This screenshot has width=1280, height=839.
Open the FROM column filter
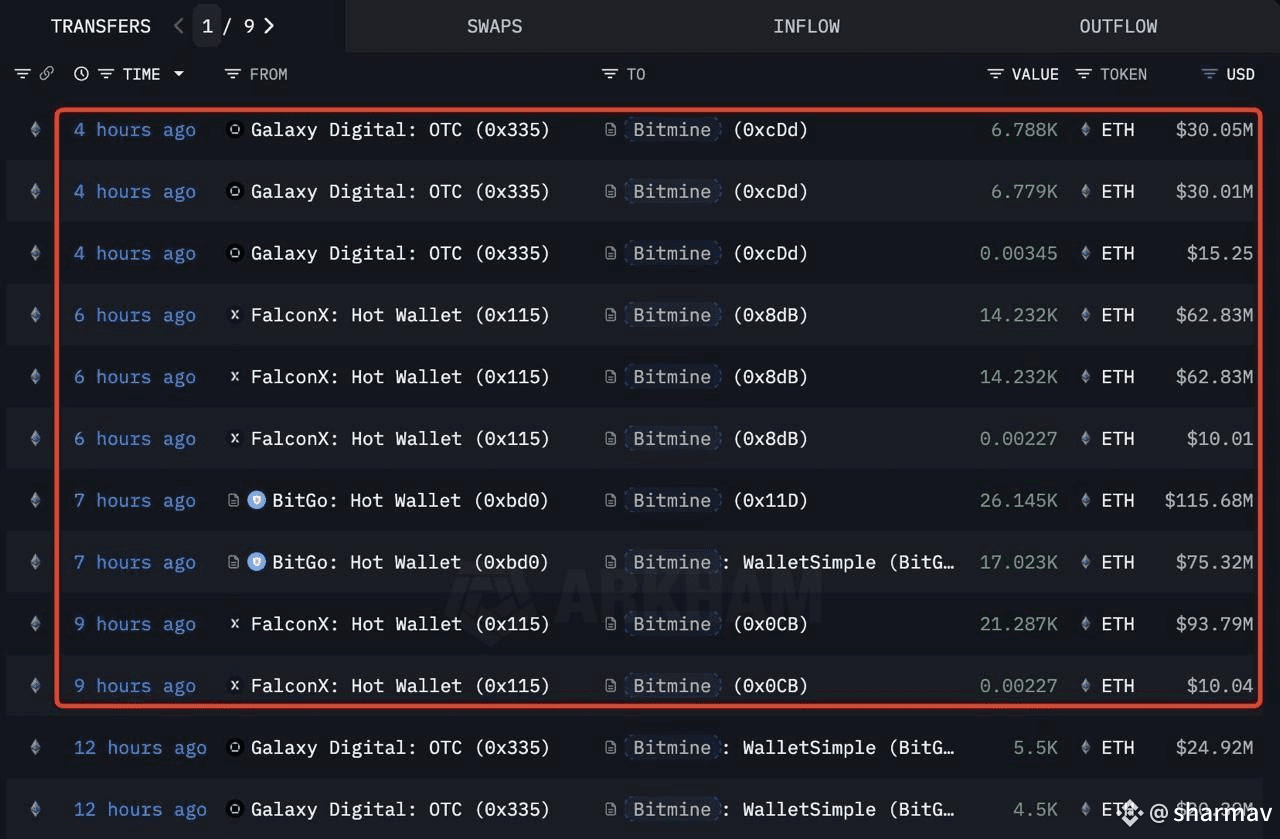[233, 74]
